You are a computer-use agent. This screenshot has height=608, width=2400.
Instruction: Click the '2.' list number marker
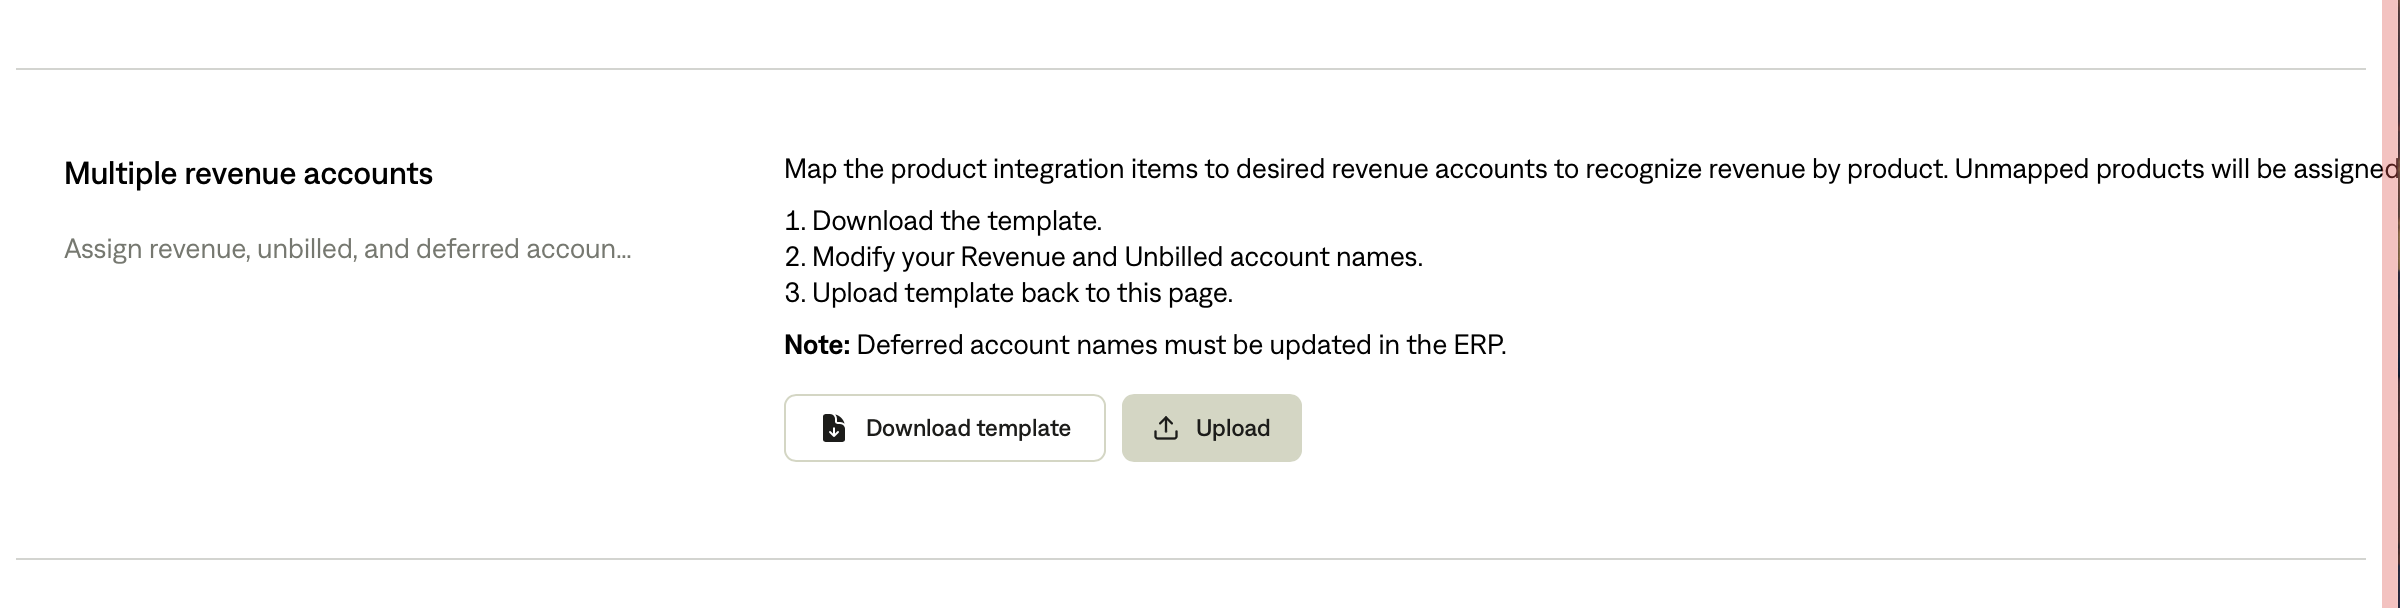795,257
